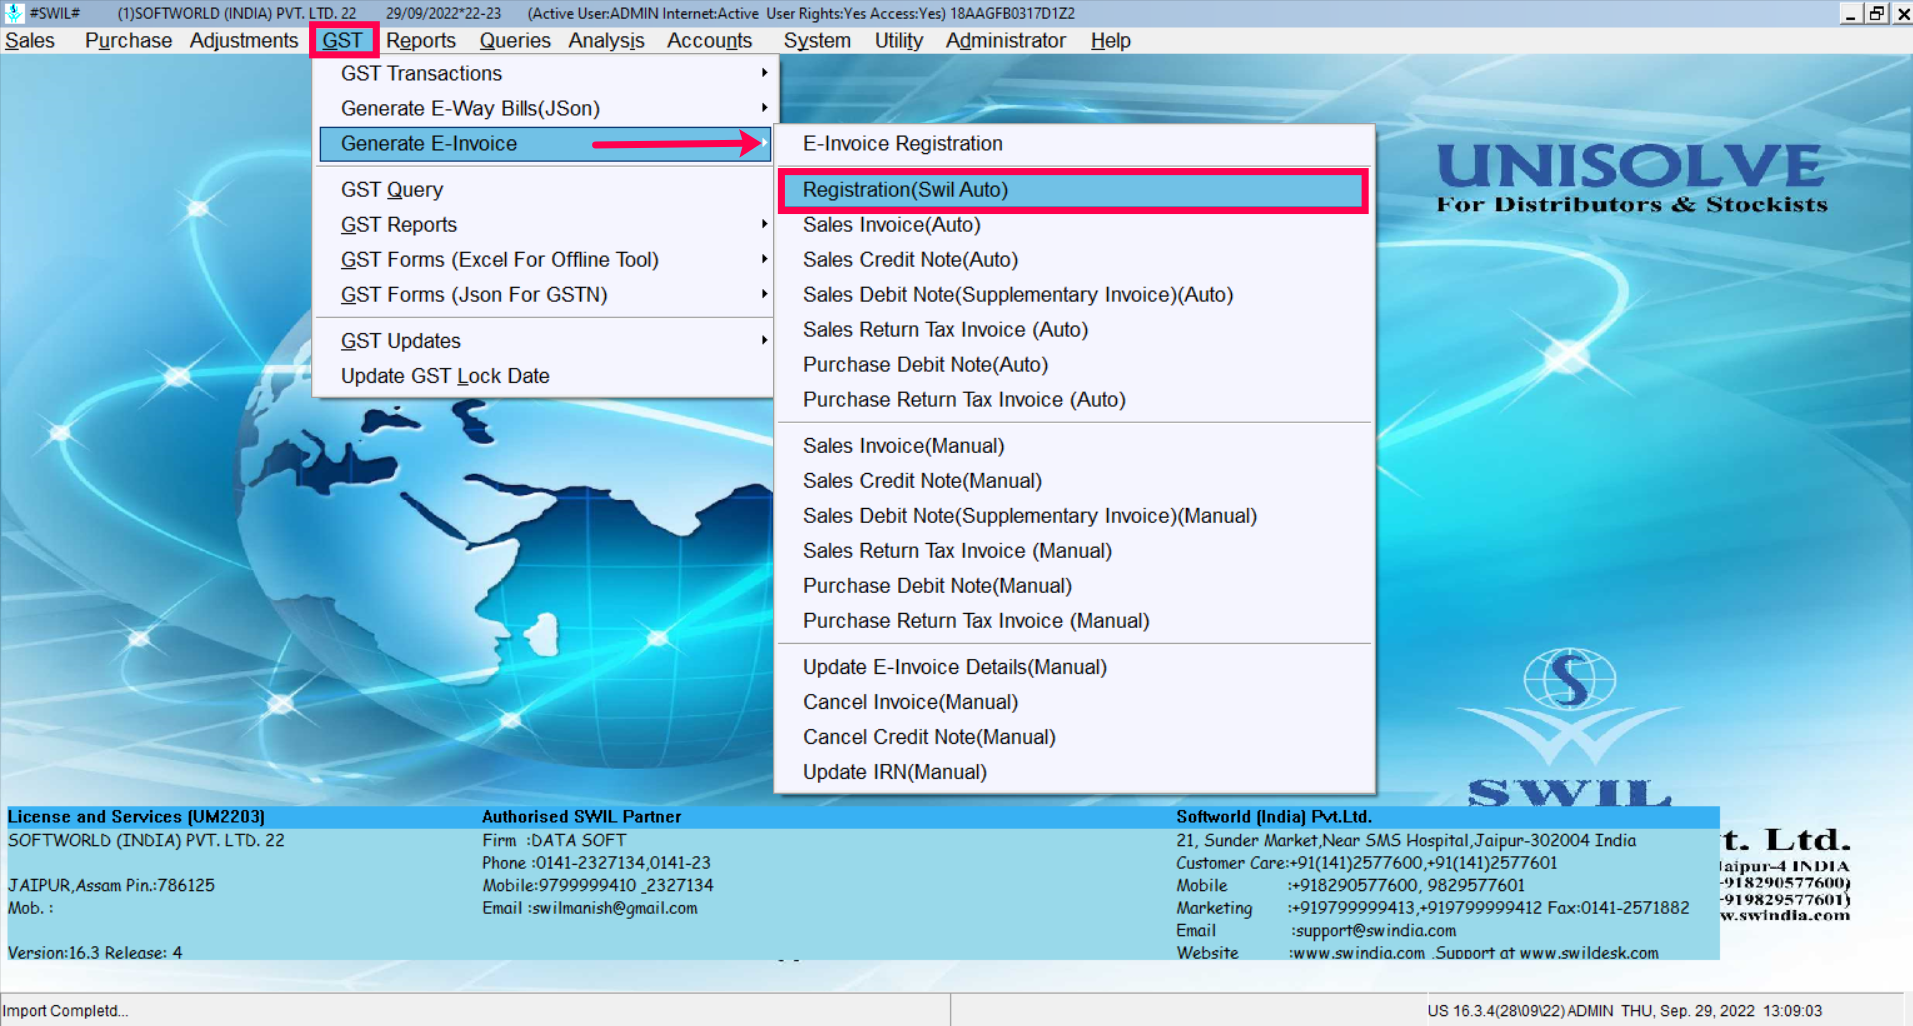Restore down the application window
The width and height of the screenshot is (1913, 1026).
(1876, 13)
